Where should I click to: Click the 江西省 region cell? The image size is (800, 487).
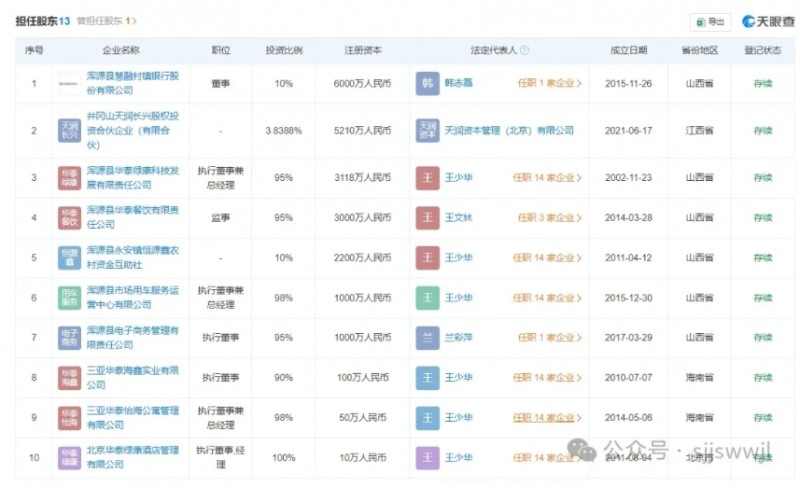click(699, 131)
